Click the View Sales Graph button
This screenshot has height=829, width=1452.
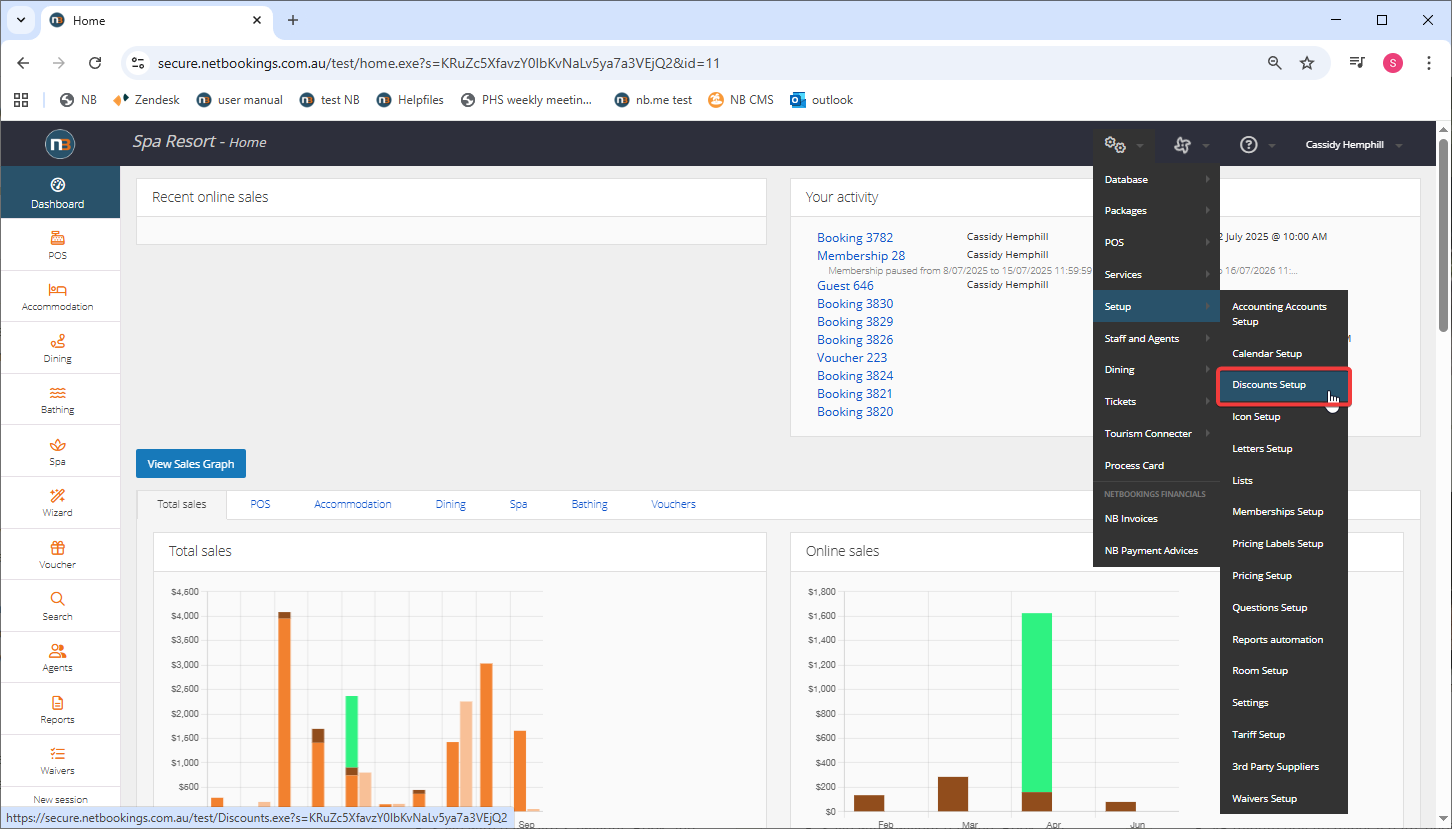coord(190,464)
